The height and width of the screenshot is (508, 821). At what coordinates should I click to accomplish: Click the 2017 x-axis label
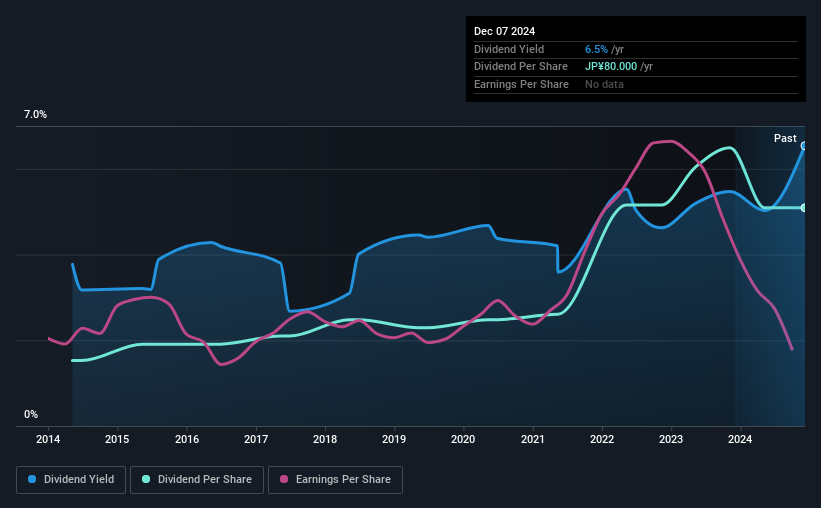[256, 439]
